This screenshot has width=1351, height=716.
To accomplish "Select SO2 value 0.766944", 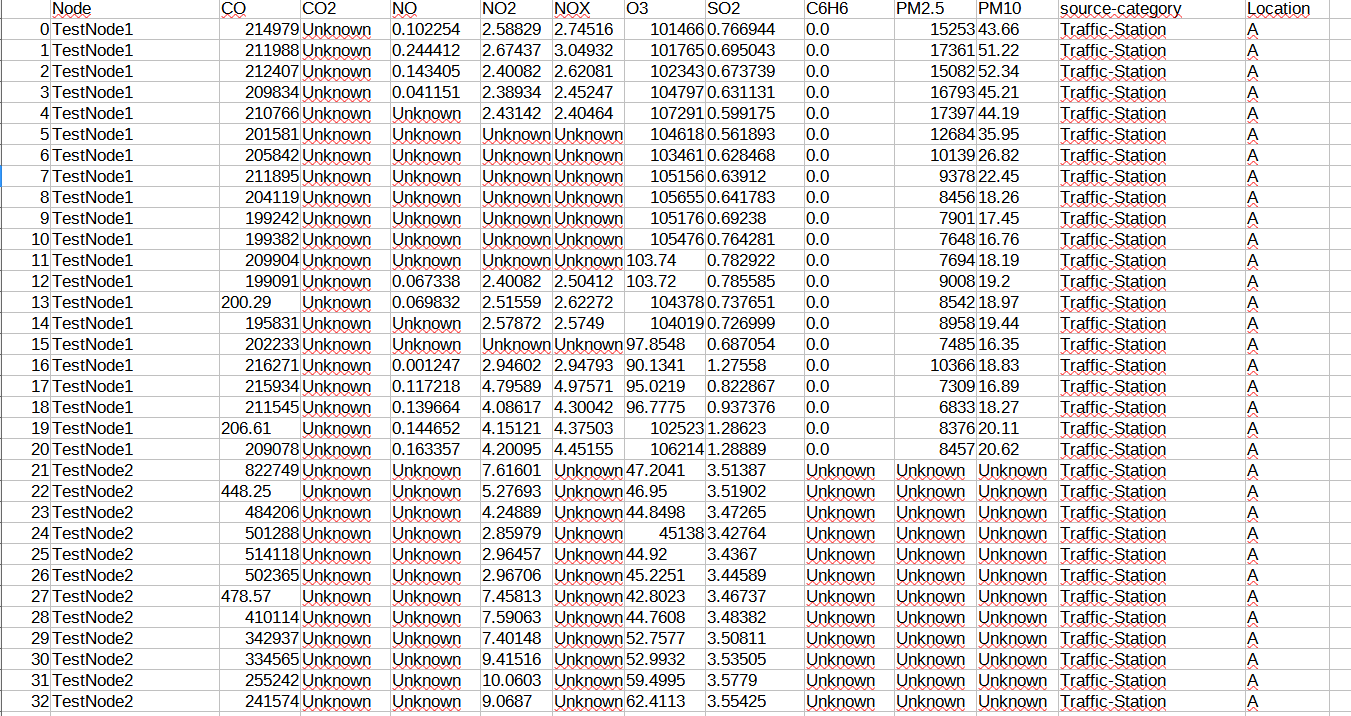I will (754, 30).
